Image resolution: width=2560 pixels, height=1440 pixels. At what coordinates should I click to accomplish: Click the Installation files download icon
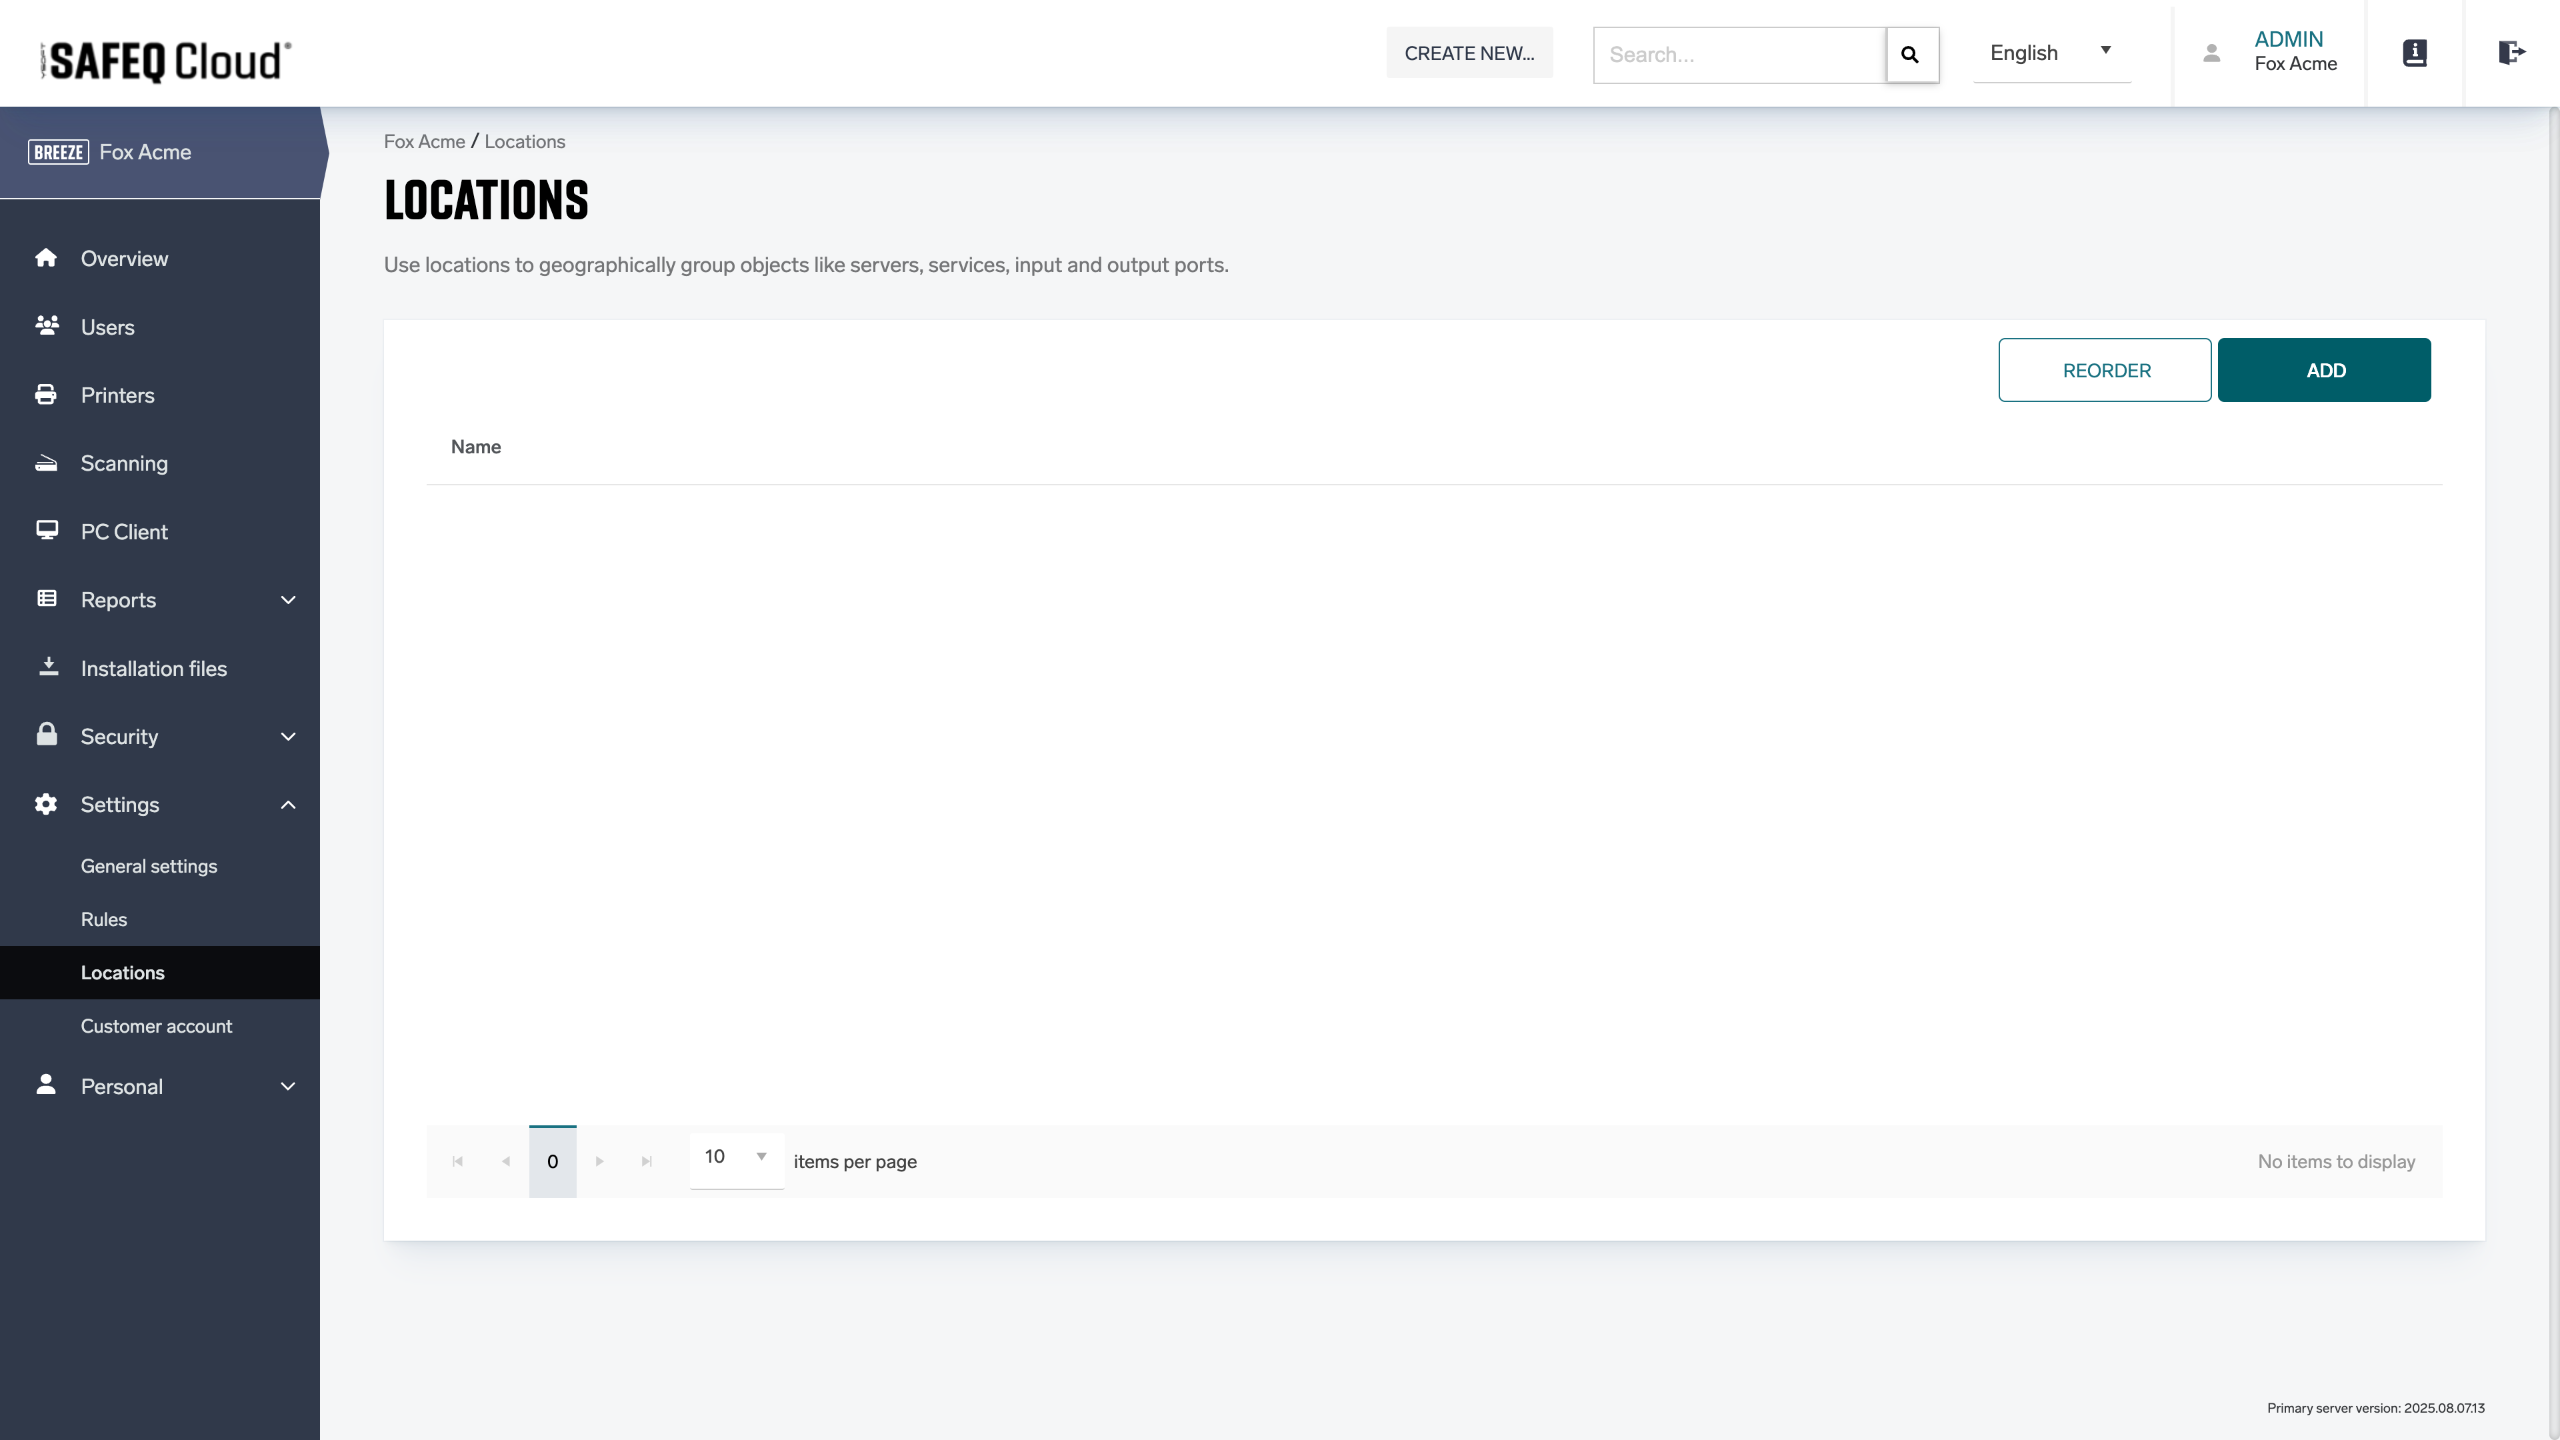pos(48,667)
